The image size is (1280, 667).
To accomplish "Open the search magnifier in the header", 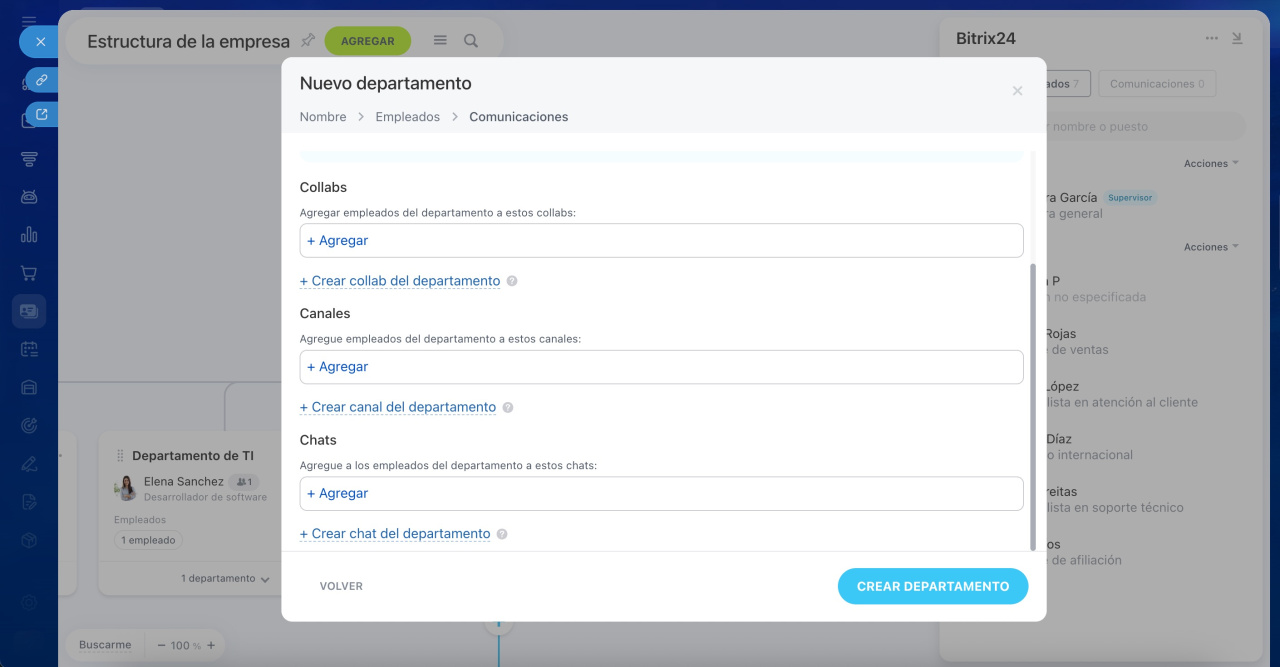I will click(471, 41).
